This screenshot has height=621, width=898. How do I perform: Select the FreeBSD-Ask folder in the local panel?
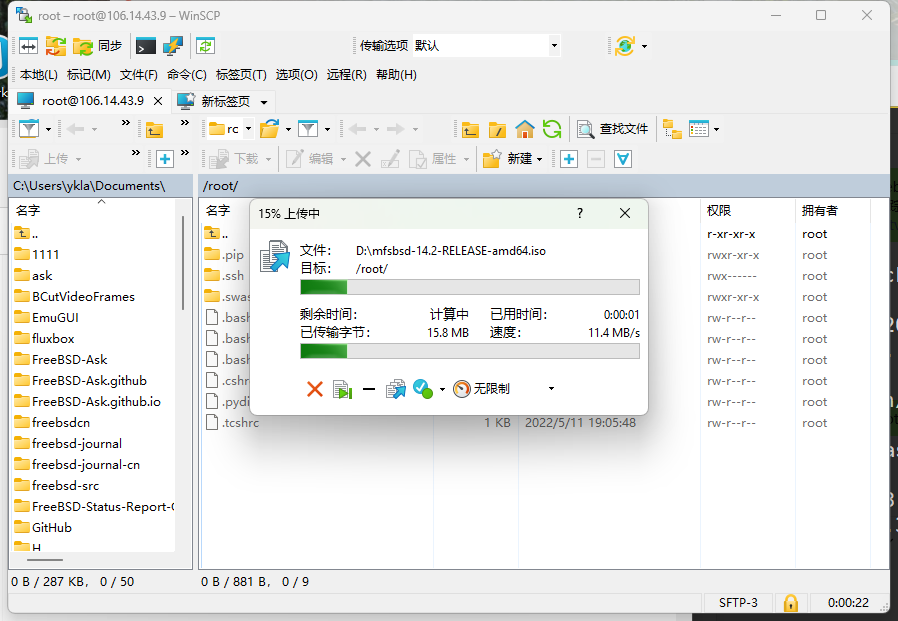coord(60,360)
